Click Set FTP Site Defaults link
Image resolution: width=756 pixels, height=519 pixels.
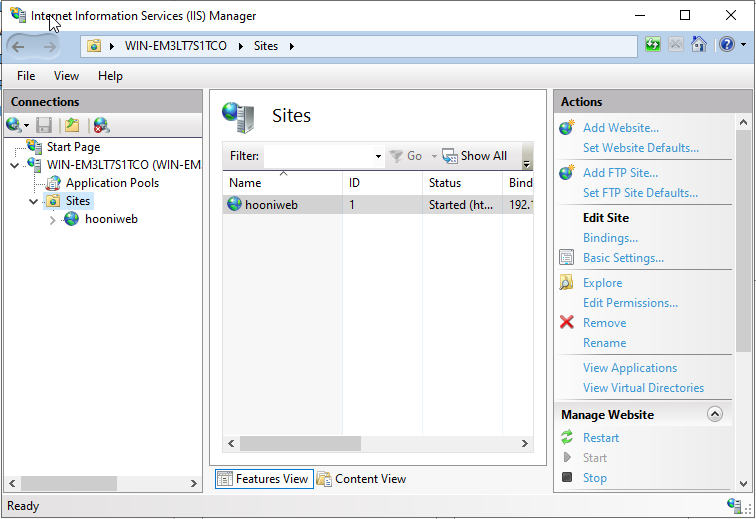[640, 193]
